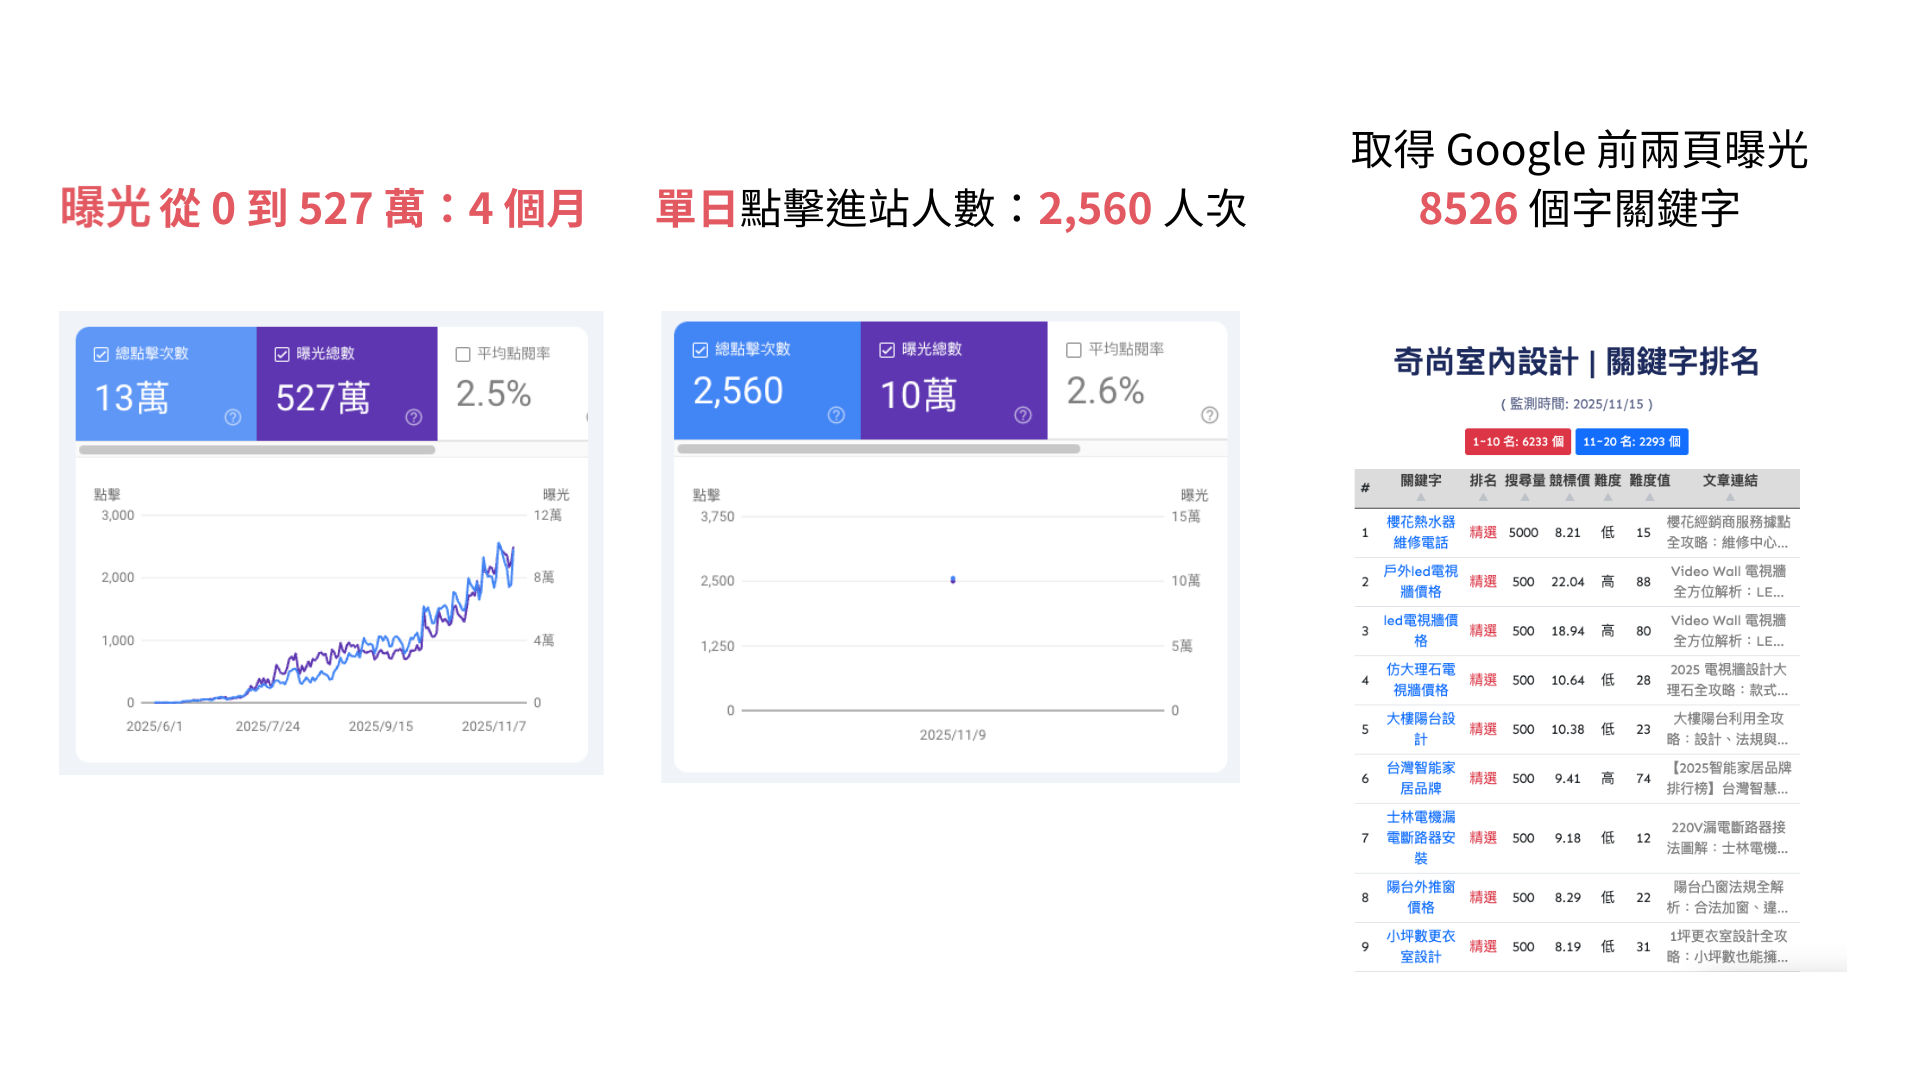
Task: Click the sort arrow under 競標價 column header
Action: coord(1569,497)
